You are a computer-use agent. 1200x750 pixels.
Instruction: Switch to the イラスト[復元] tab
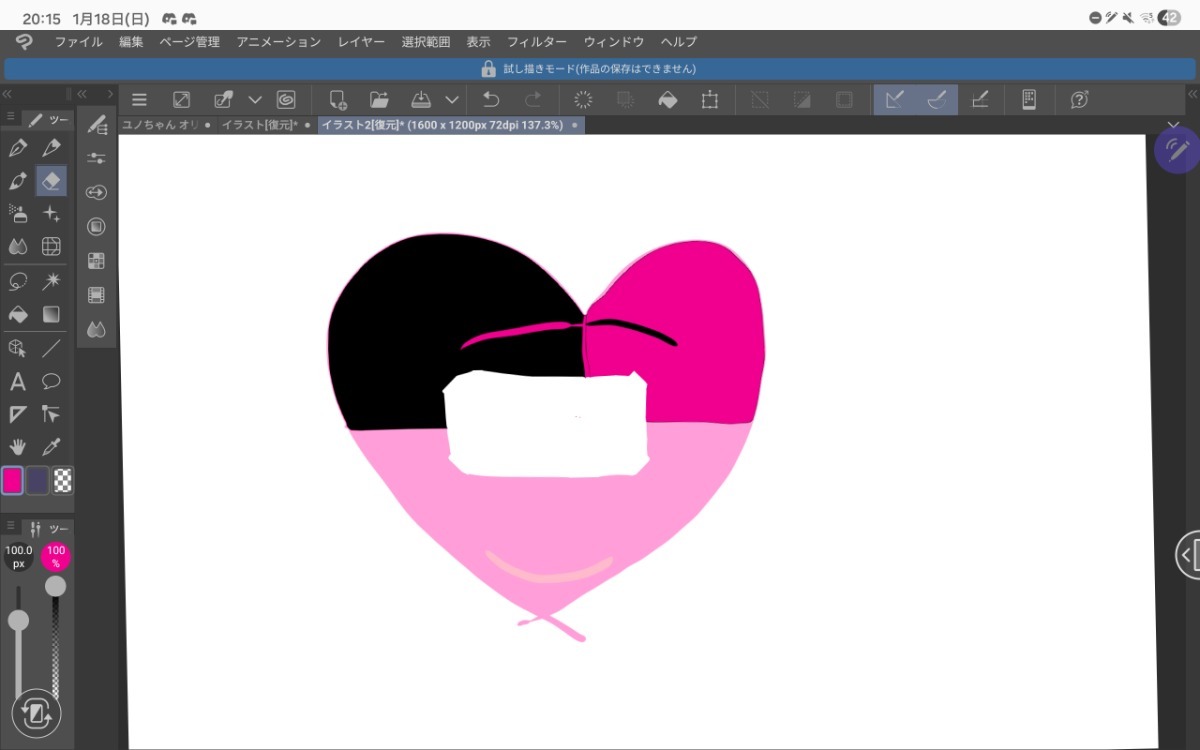tap(259, 125)
